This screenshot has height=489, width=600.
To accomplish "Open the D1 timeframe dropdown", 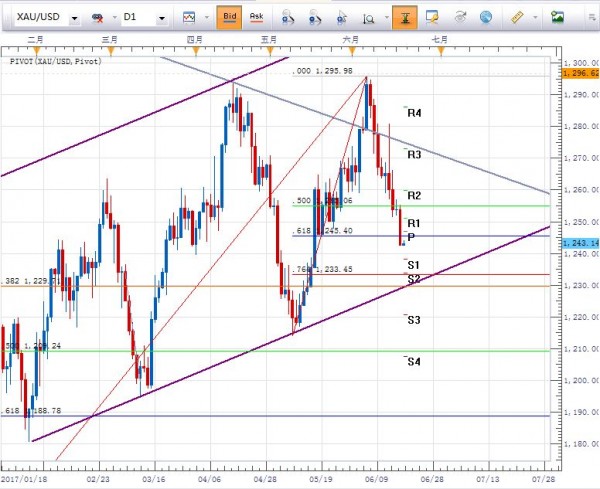I will click(x=161, y=18).
